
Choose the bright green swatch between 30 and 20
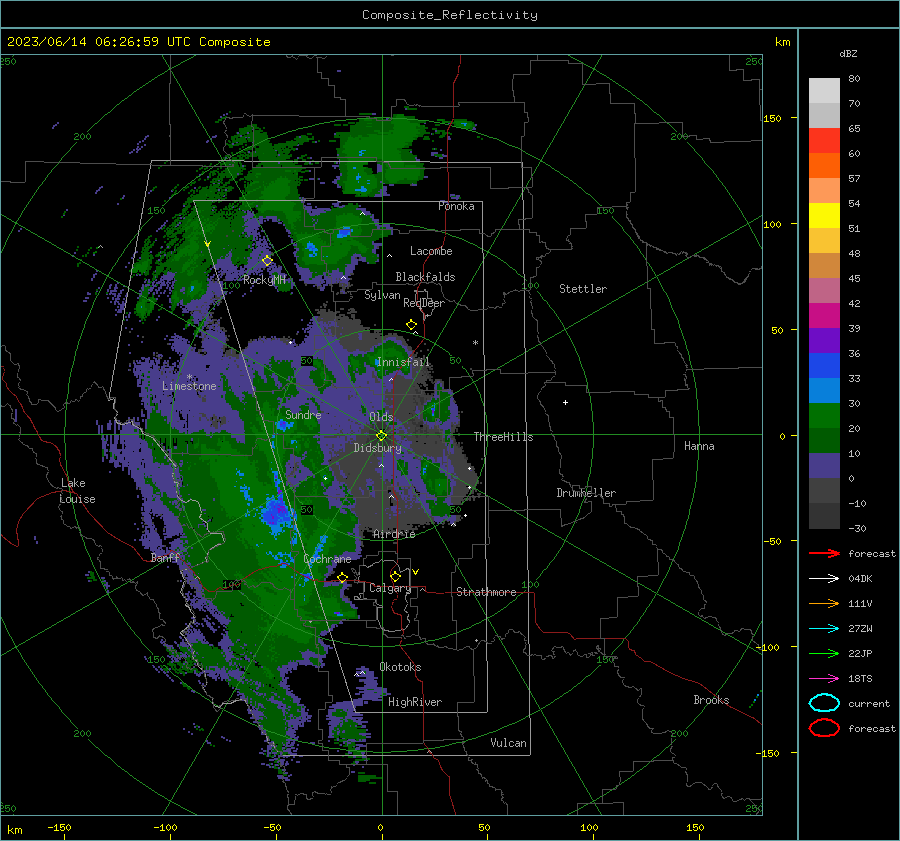coord(824,416)
